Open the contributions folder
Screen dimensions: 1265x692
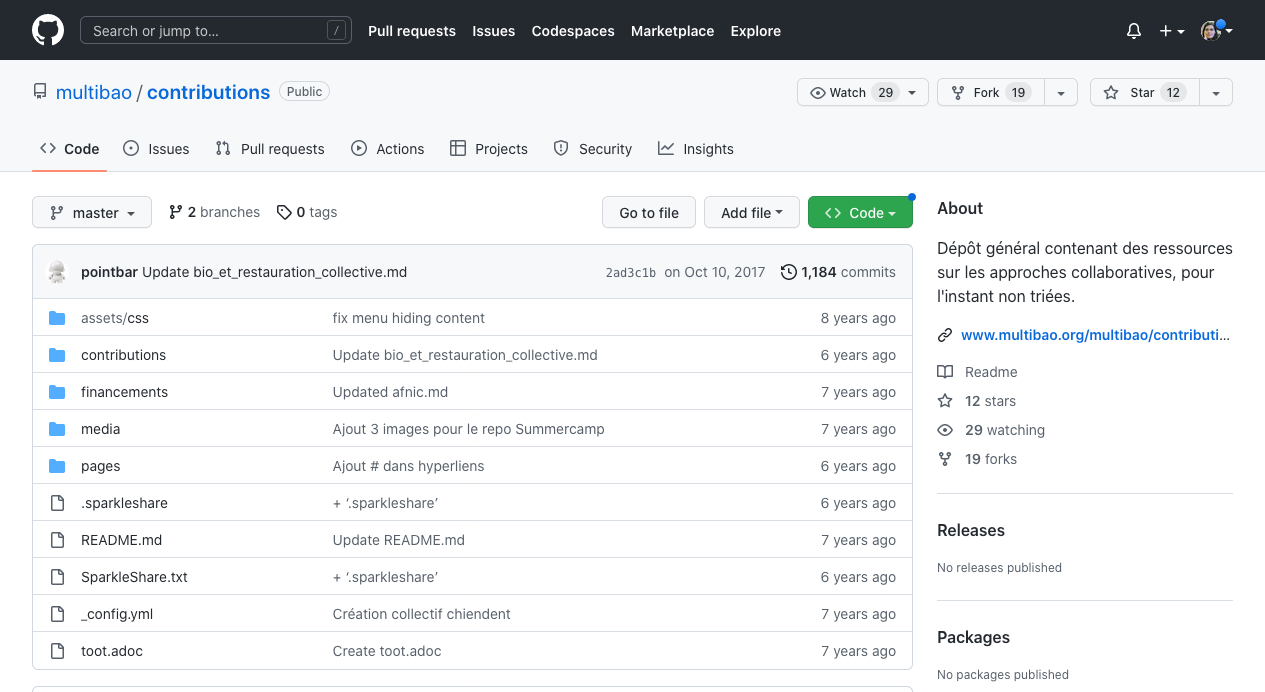pos(124,355)
